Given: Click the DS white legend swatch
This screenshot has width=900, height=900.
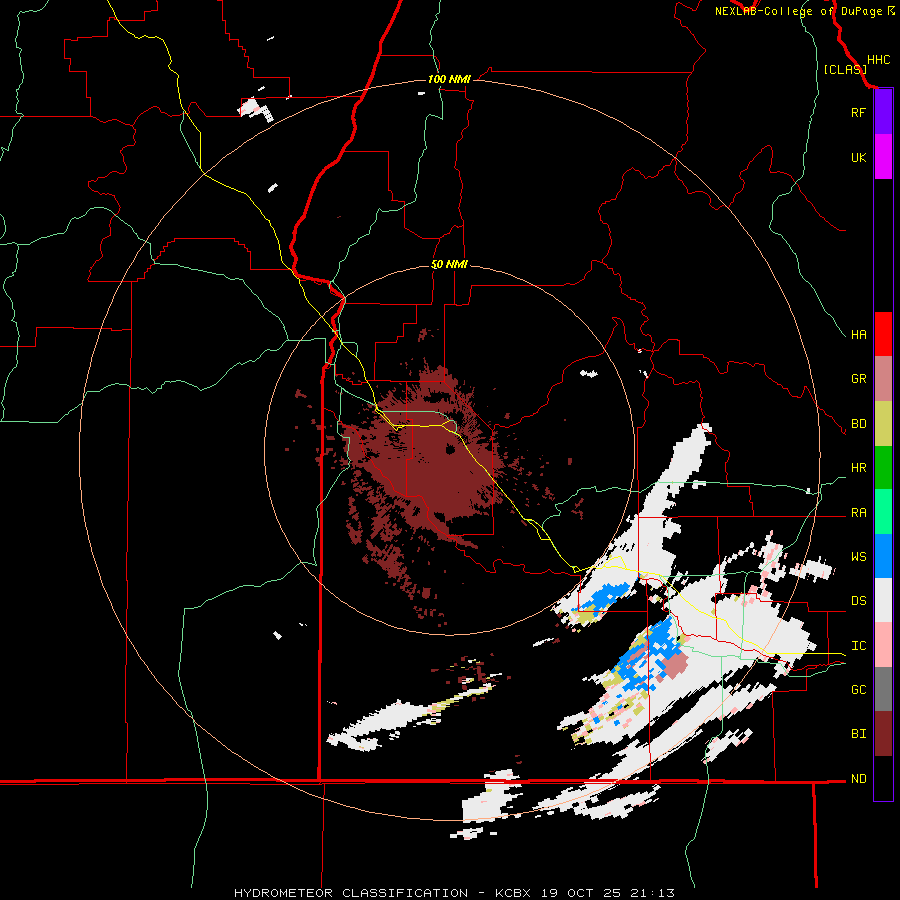Looking at the screenshot, I should coord(883,600).
